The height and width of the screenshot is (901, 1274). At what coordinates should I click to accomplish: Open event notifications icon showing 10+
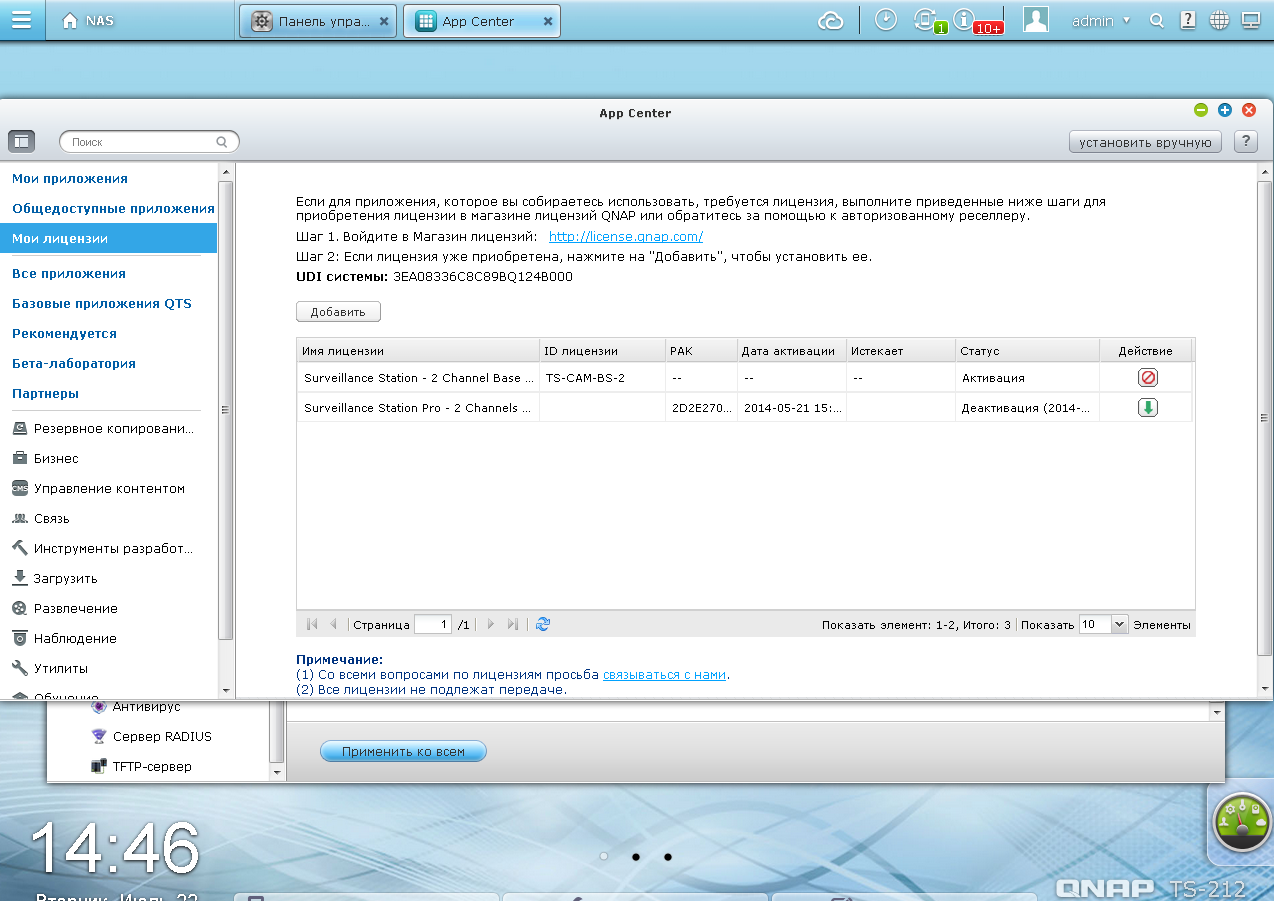coord(976,20)
